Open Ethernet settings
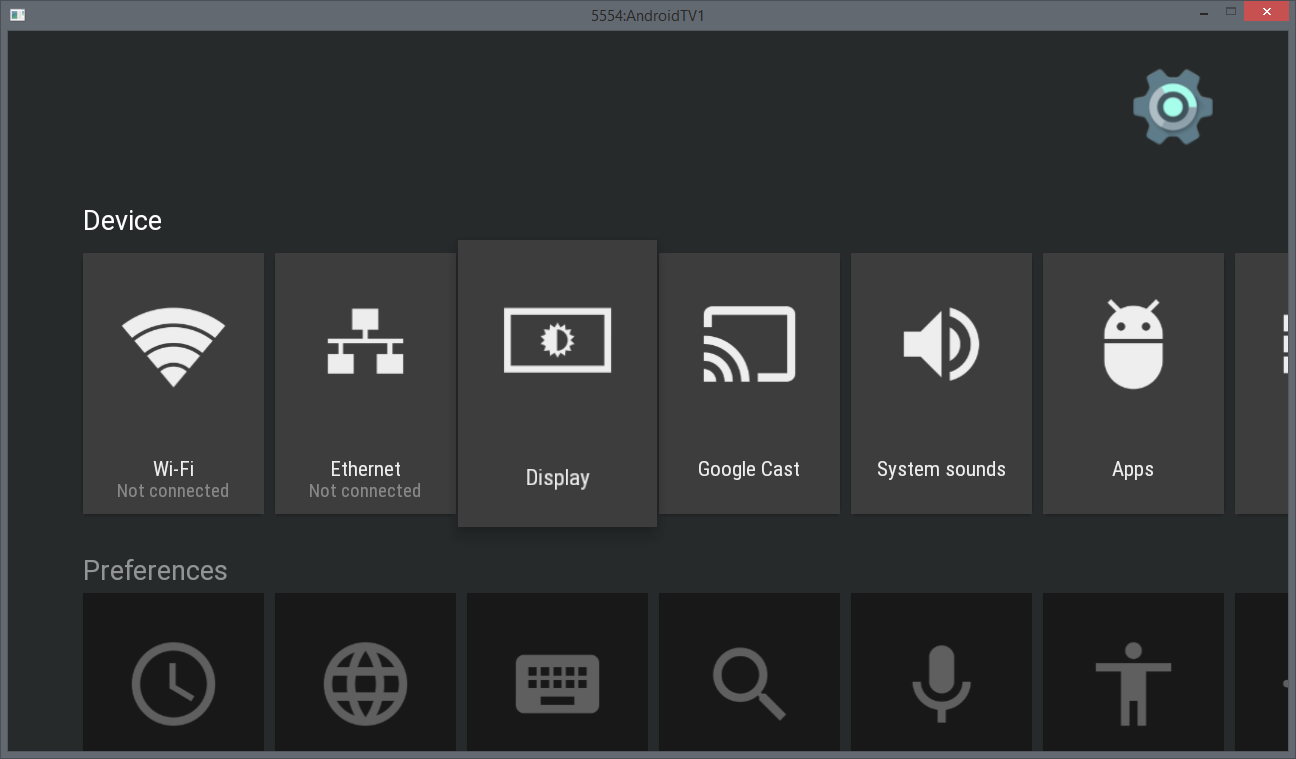Viewport: 1296px width, 759px height. pos(365,383)
